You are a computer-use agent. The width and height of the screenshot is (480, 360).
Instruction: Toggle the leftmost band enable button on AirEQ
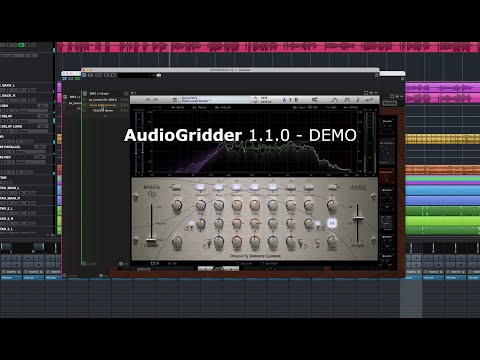(176, 187)
